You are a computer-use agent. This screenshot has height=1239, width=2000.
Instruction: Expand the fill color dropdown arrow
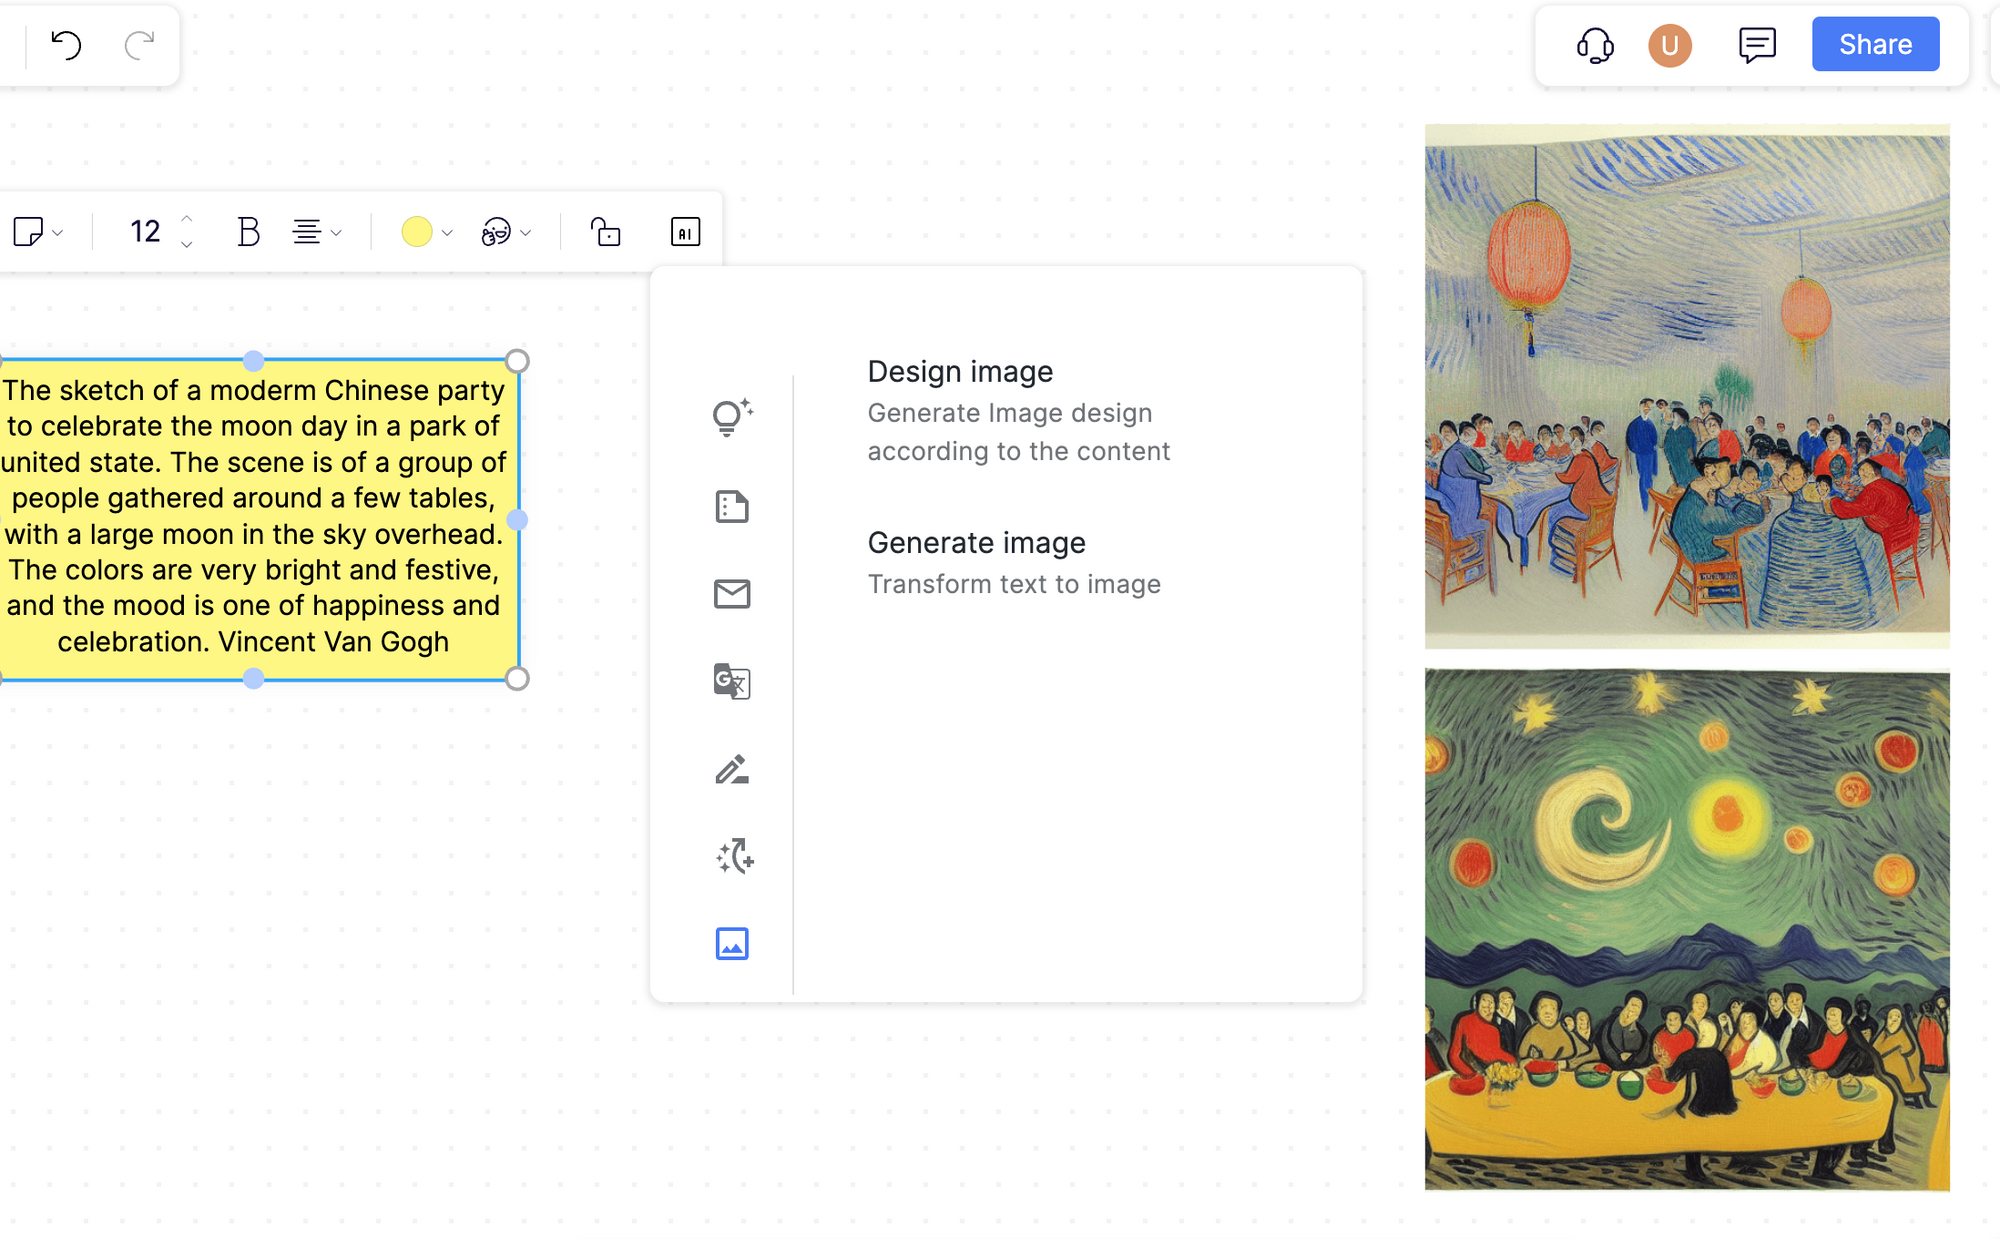[447, 233]
